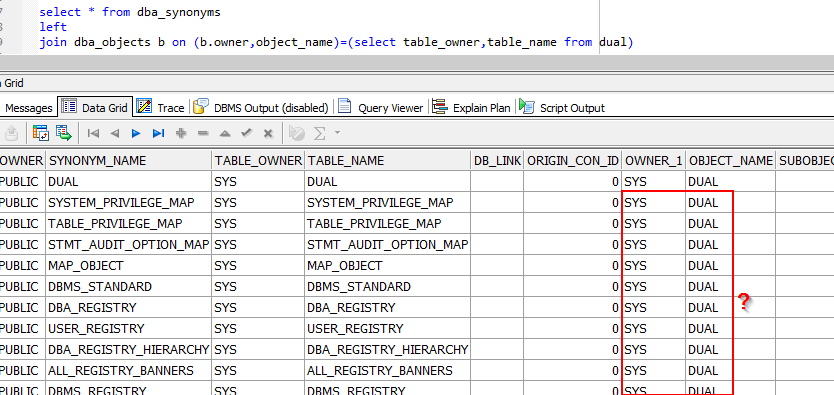Click the TABLE_OWNER column header
This screenshot has height=395, width=834.
257,161
